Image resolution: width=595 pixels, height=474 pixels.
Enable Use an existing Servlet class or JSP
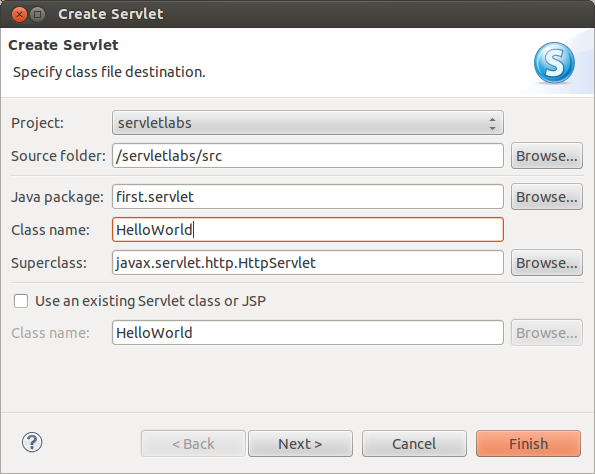21,301
